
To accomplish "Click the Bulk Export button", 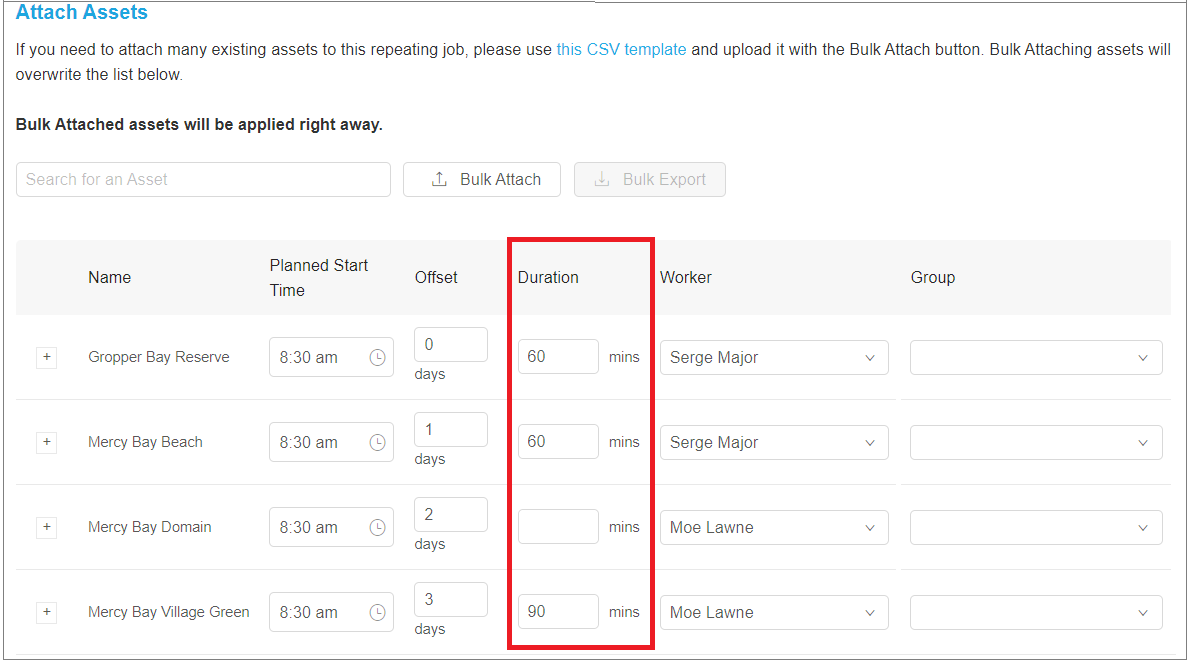I will [650, 180].
